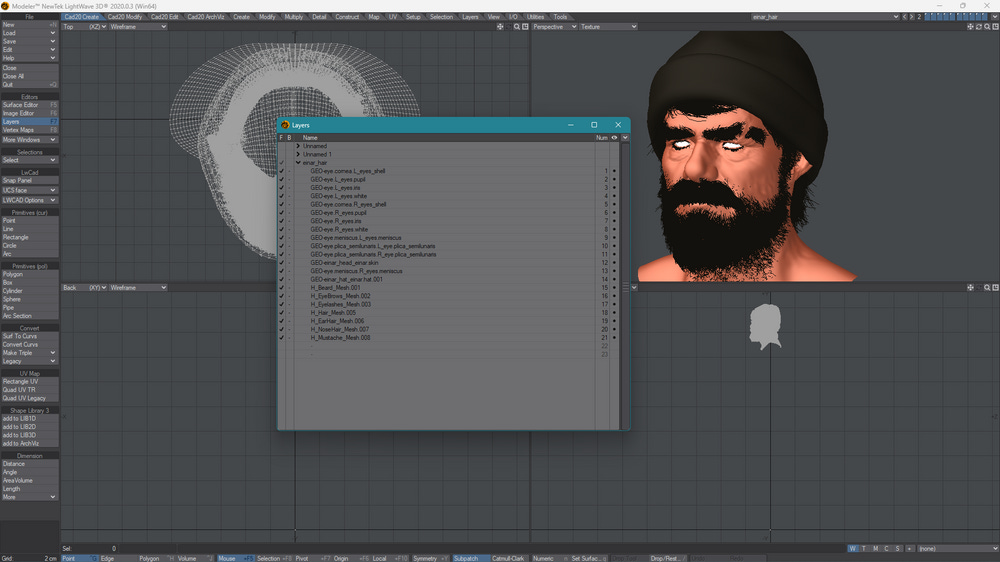Toggle visibility dot for GEO-einar_hat_einar.hat.001 layer
The image size is (1000, 562).
pos(615,279)
